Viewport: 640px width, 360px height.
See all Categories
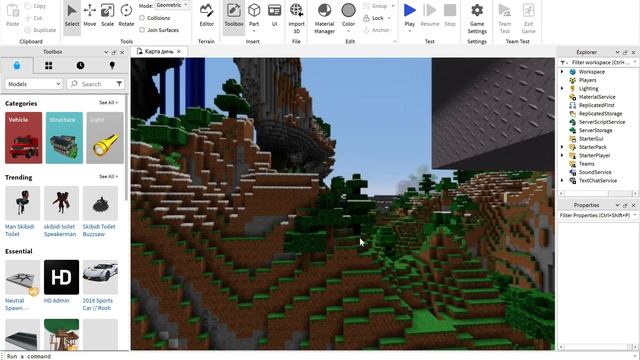pyautogui.click(x=108, y=103)
